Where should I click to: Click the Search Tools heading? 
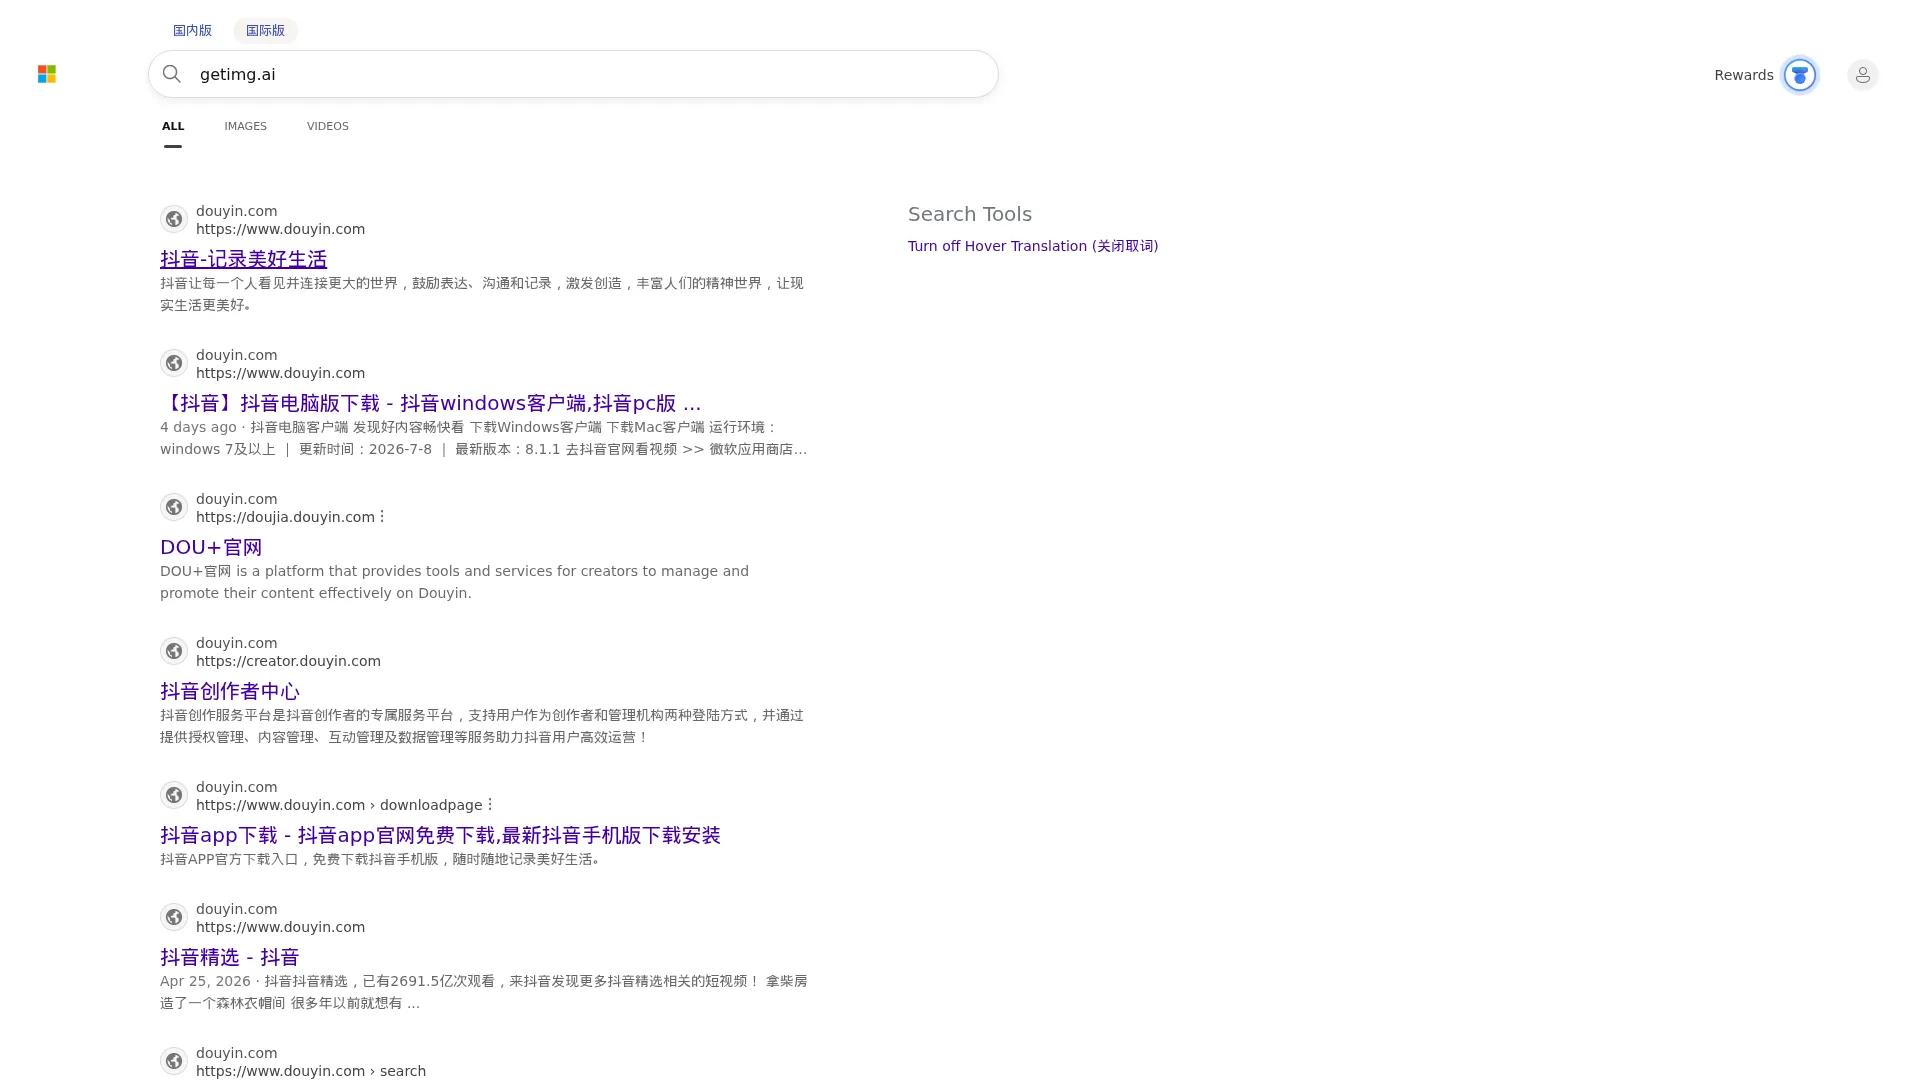click(970, 214)
